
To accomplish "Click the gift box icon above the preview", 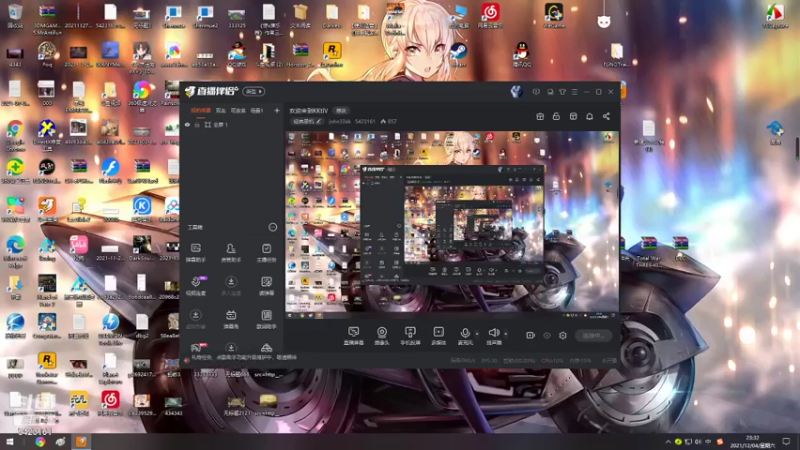I will [x=540, y=116].
